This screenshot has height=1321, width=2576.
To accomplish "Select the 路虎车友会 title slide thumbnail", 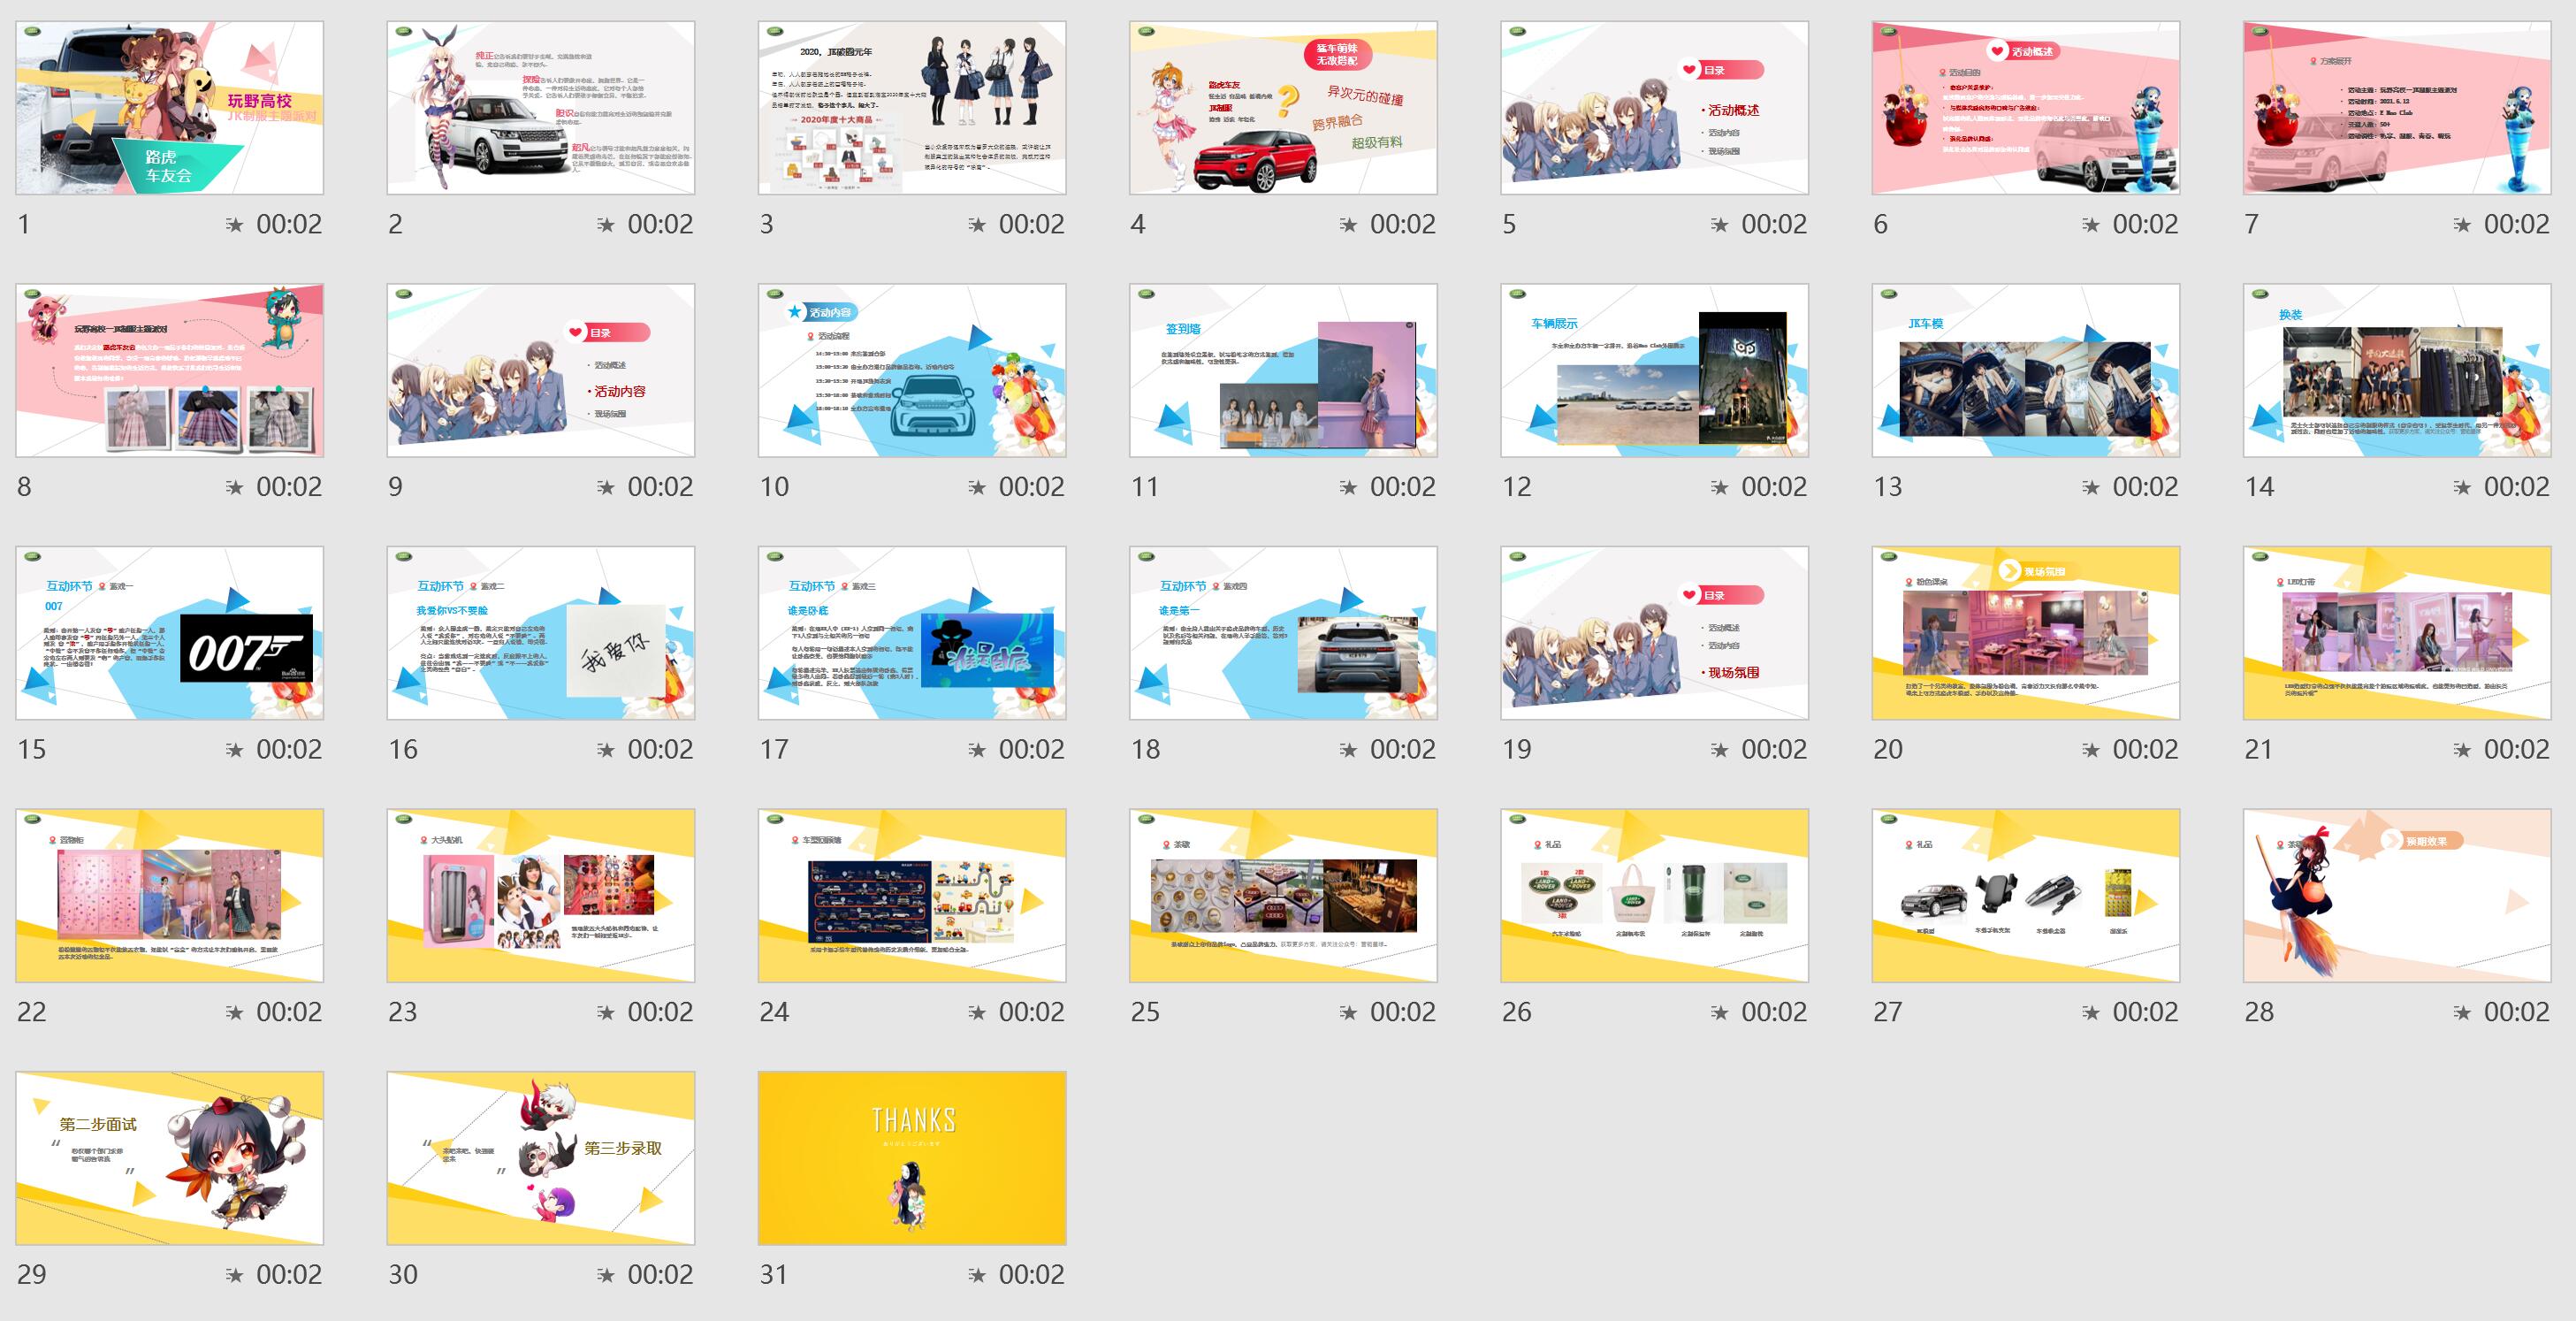I will [x=169, y=108].
